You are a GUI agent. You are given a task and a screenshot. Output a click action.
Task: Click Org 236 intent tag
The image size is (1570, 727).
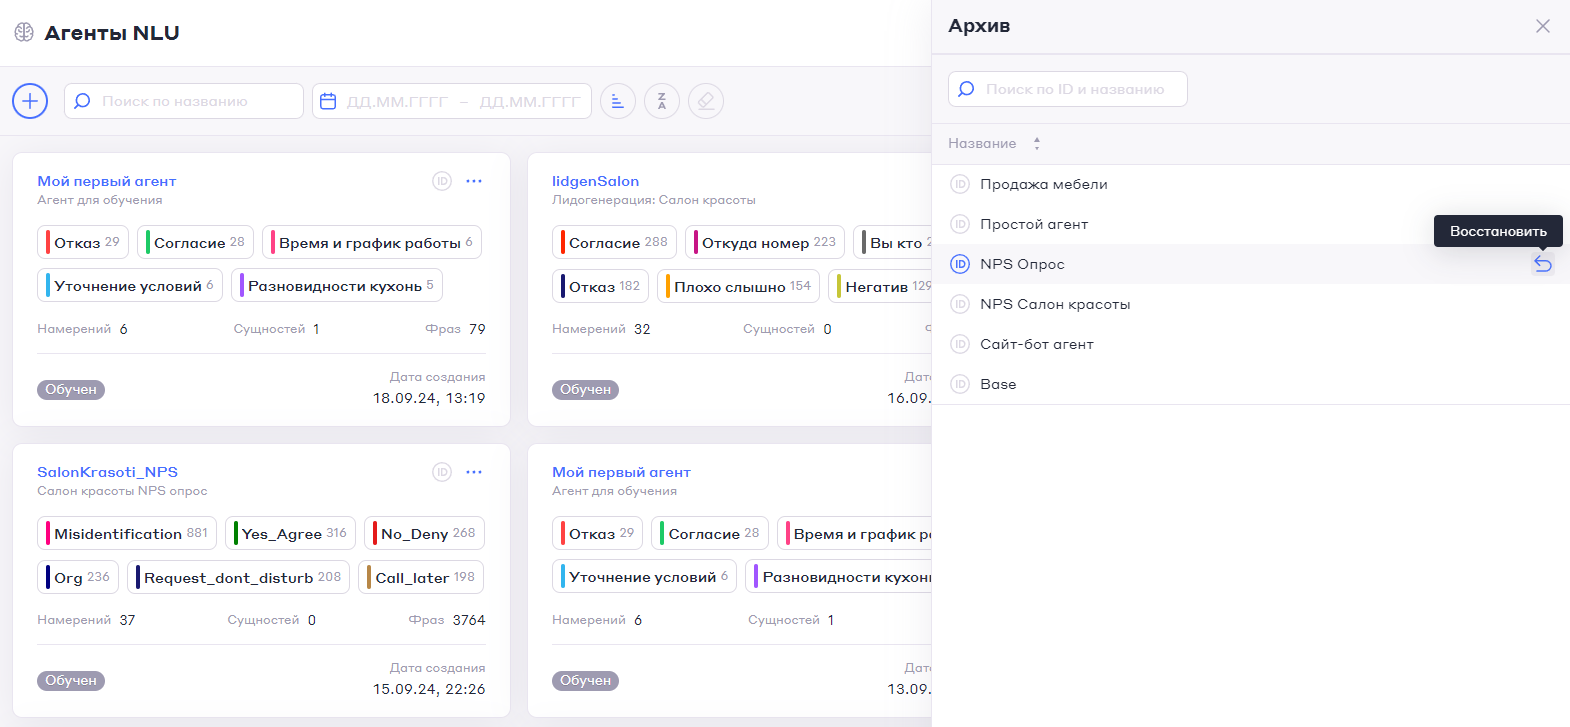[78, 577]
